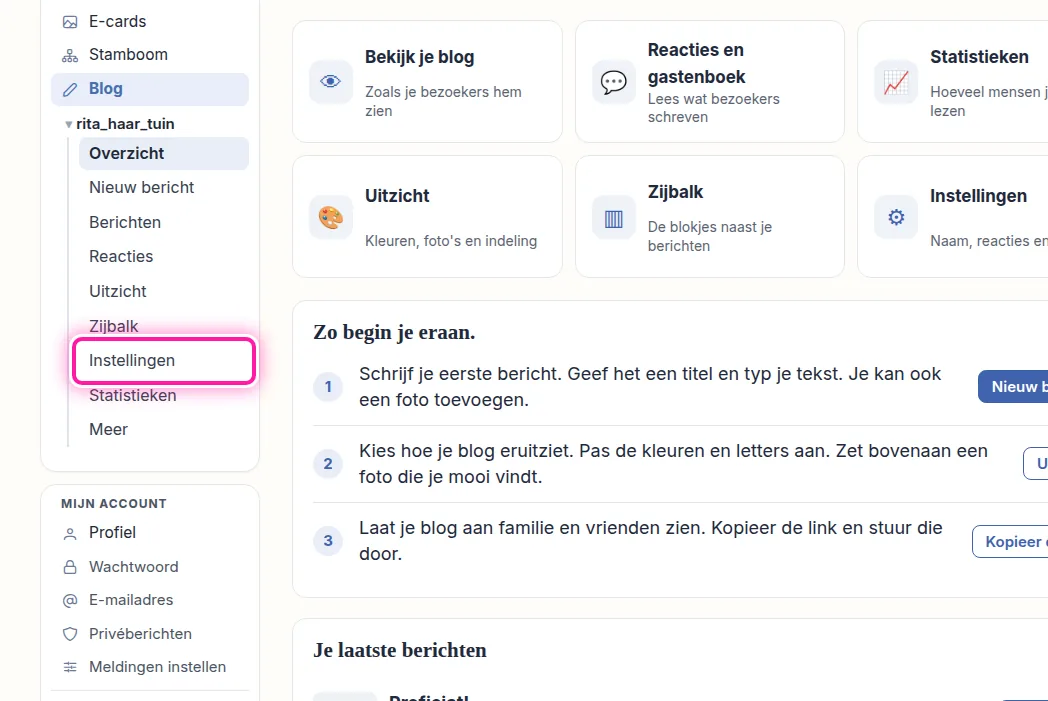Click the speech bubble icon for Reacties en gastenboek
The image size is (1048, 701).
[613, 82]
